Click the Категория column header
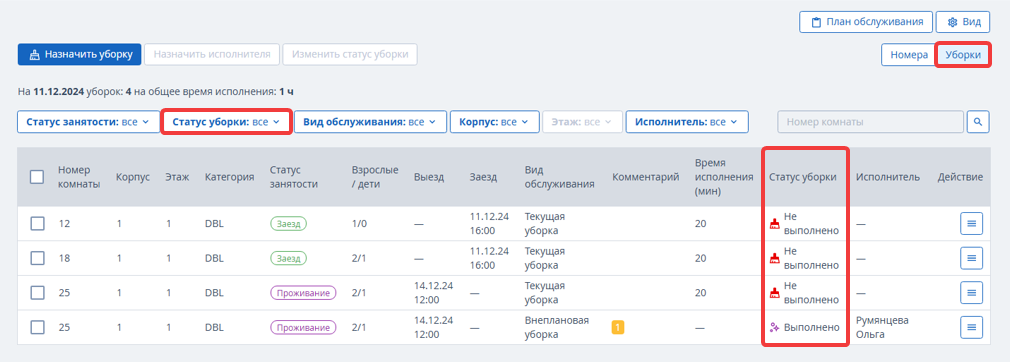This screenshot has height=362, width=1010. tap(229, 176)
